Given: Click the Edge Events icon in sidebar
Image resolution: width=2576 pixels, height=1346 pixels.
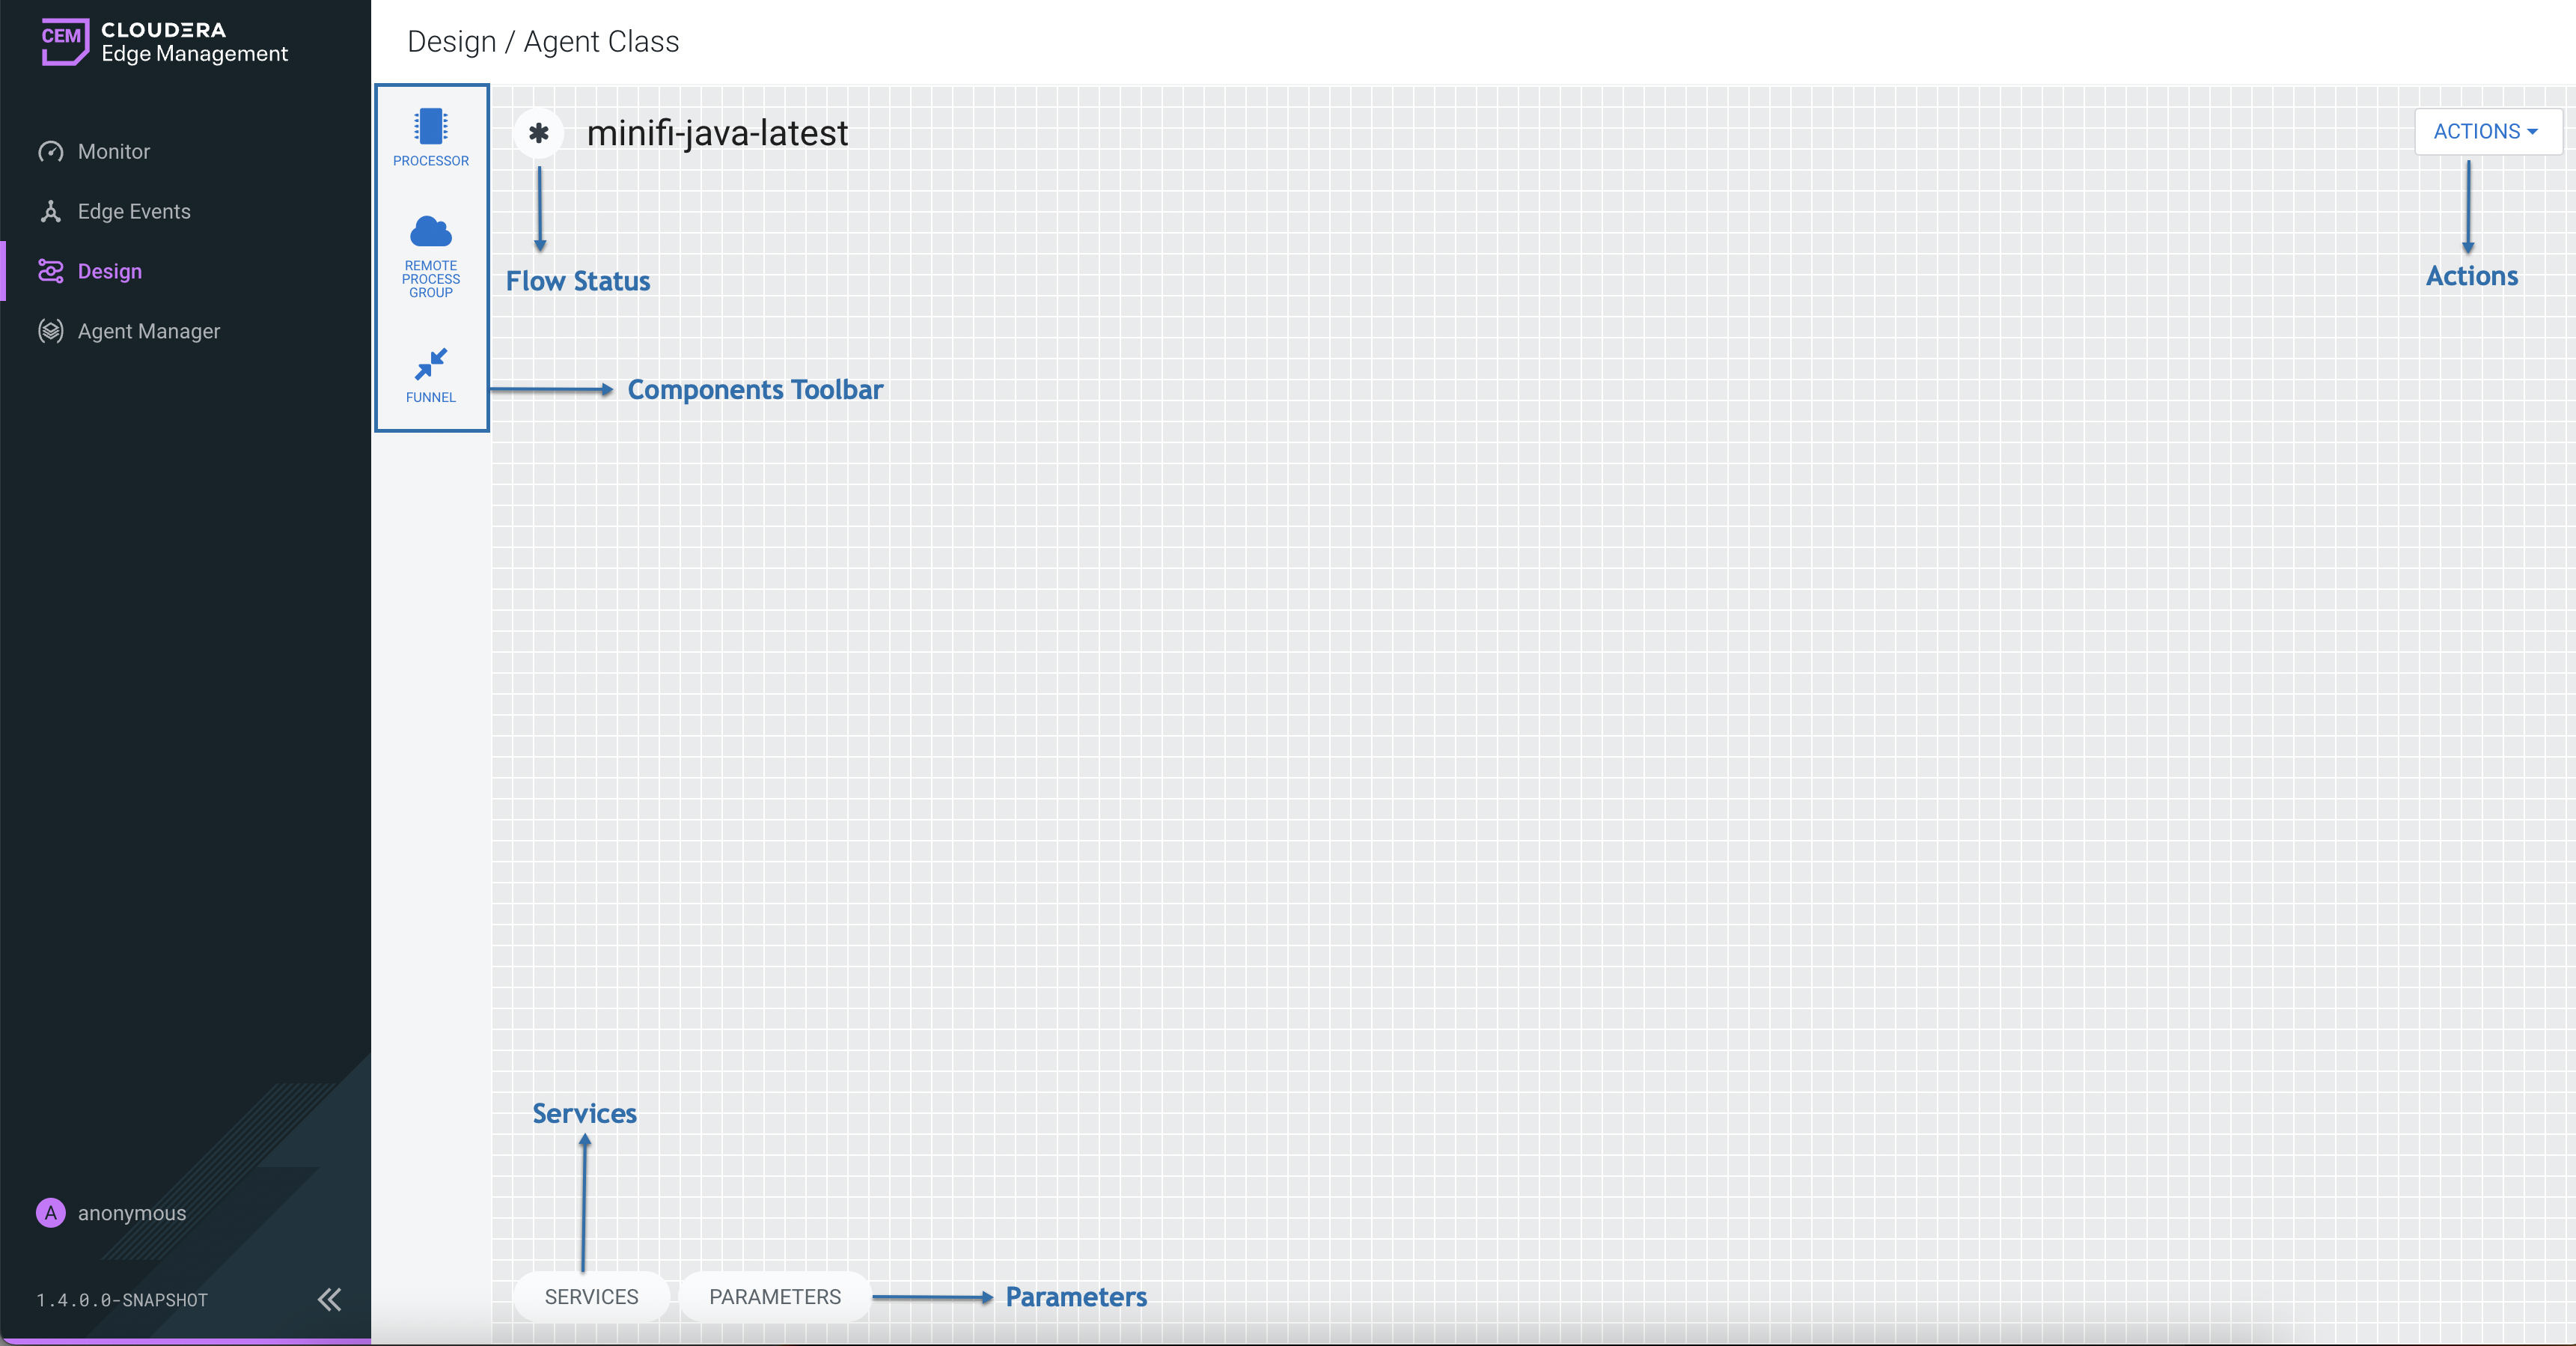Looking at the screenshot, I should pyautogui.click(x=51, y=212).
